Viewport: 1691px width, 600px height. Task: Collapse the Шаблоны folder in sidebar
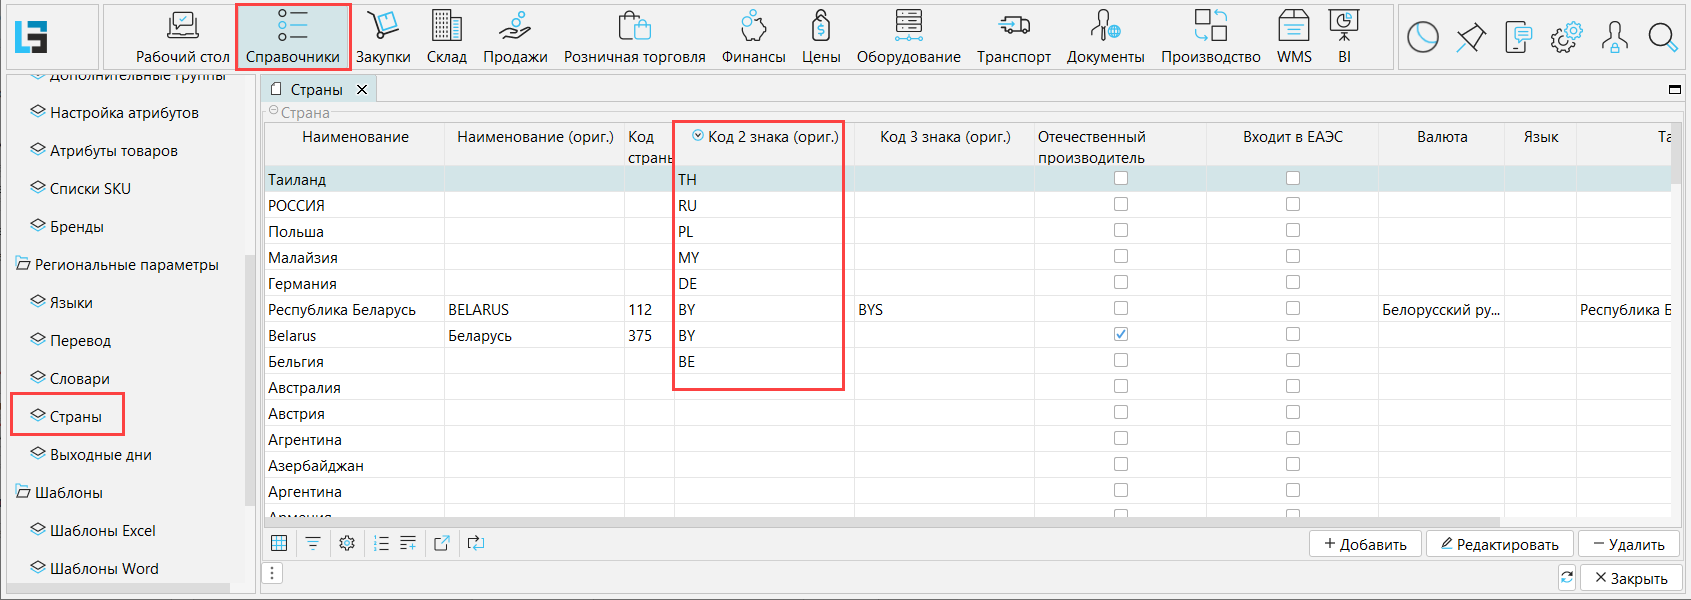pos(23,493)
